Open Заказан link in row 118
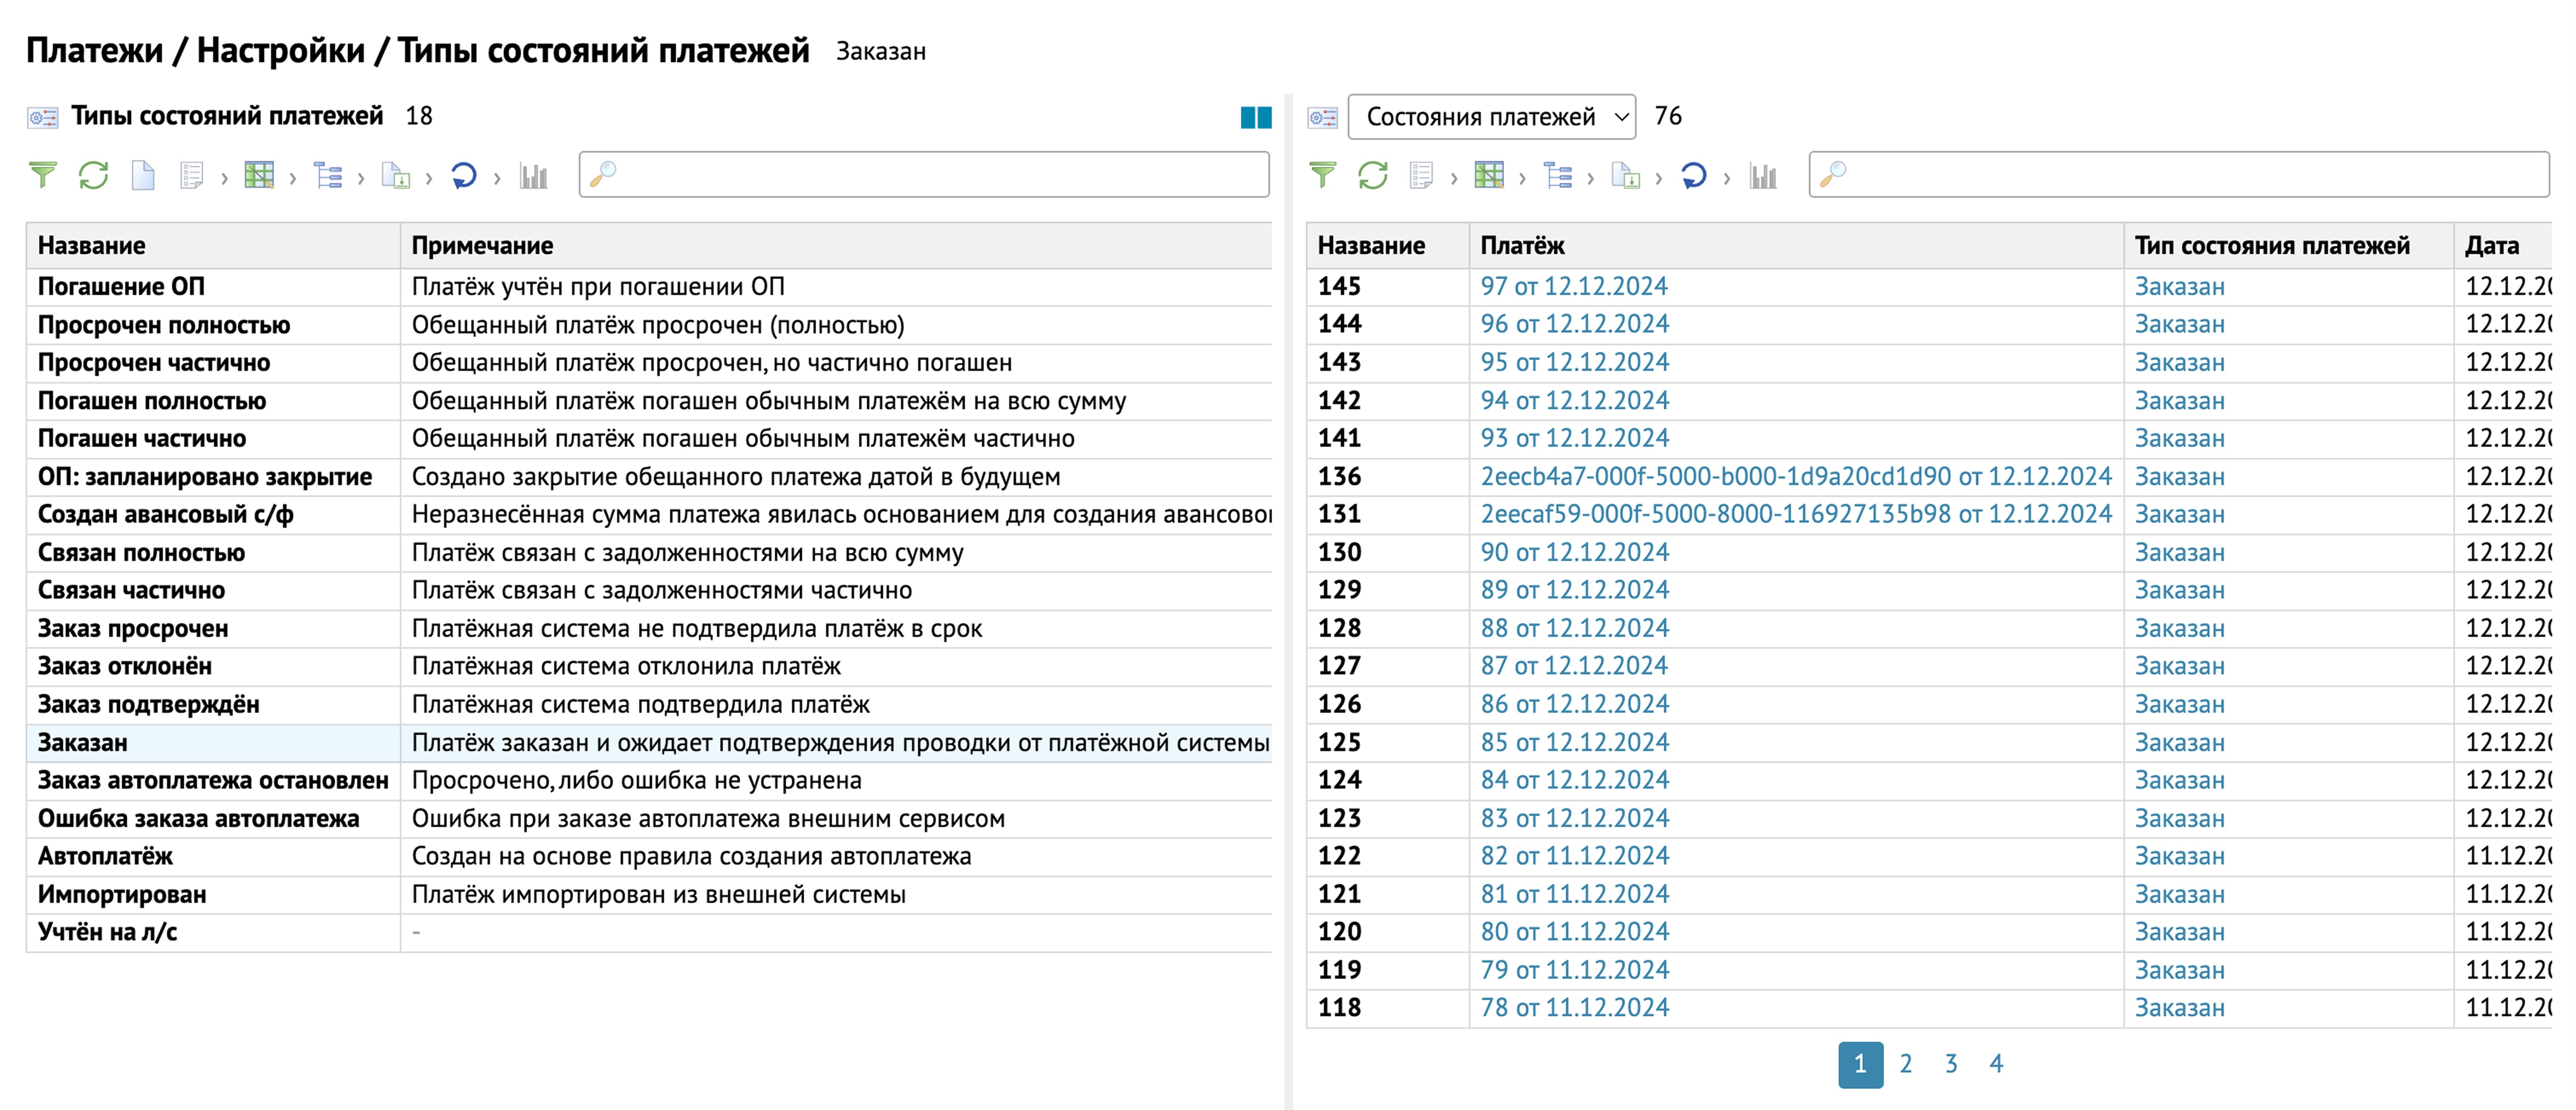 [2180, 1008]
